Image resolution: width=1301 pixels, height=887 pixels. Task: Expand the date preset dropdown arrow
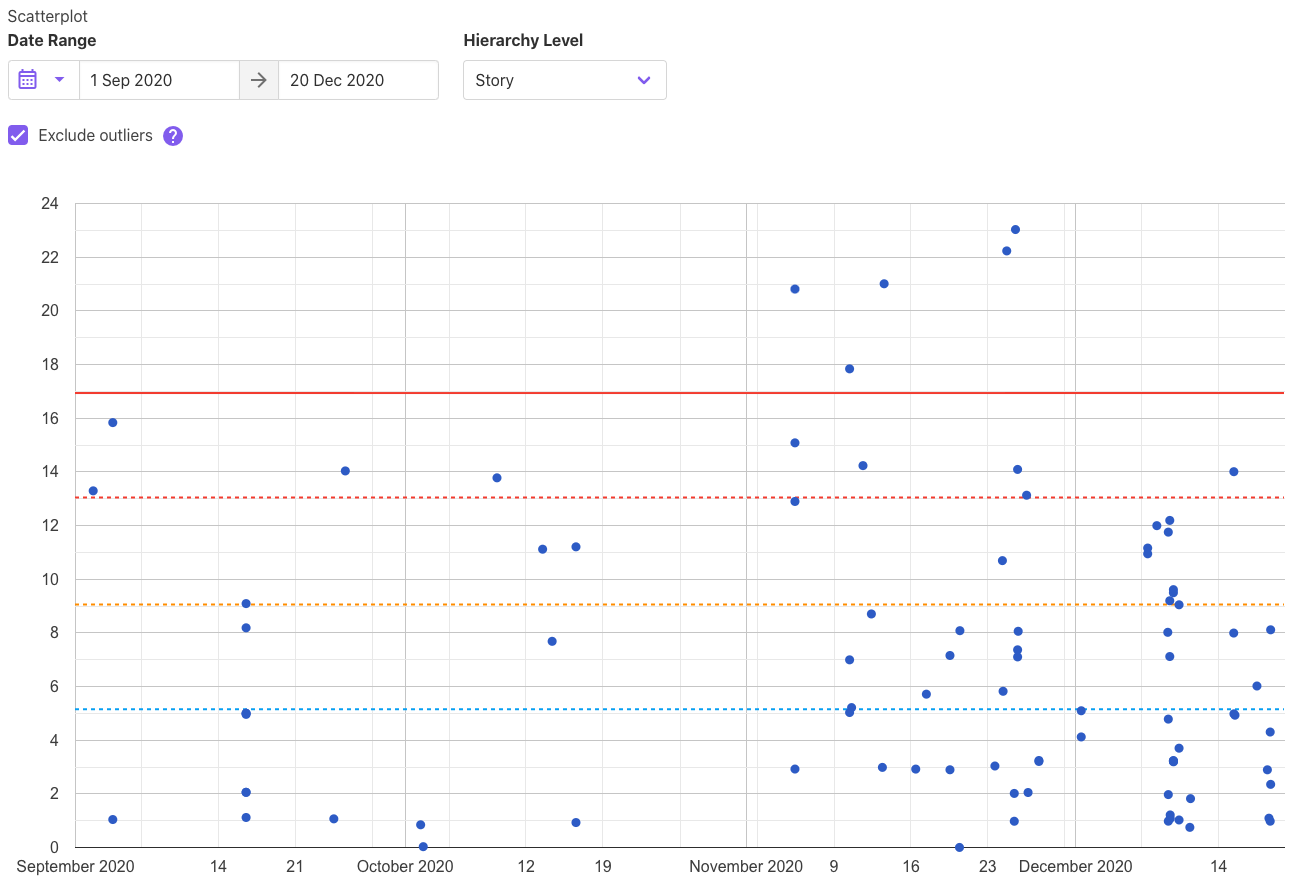pyautogui.click(x=59, y=80)
